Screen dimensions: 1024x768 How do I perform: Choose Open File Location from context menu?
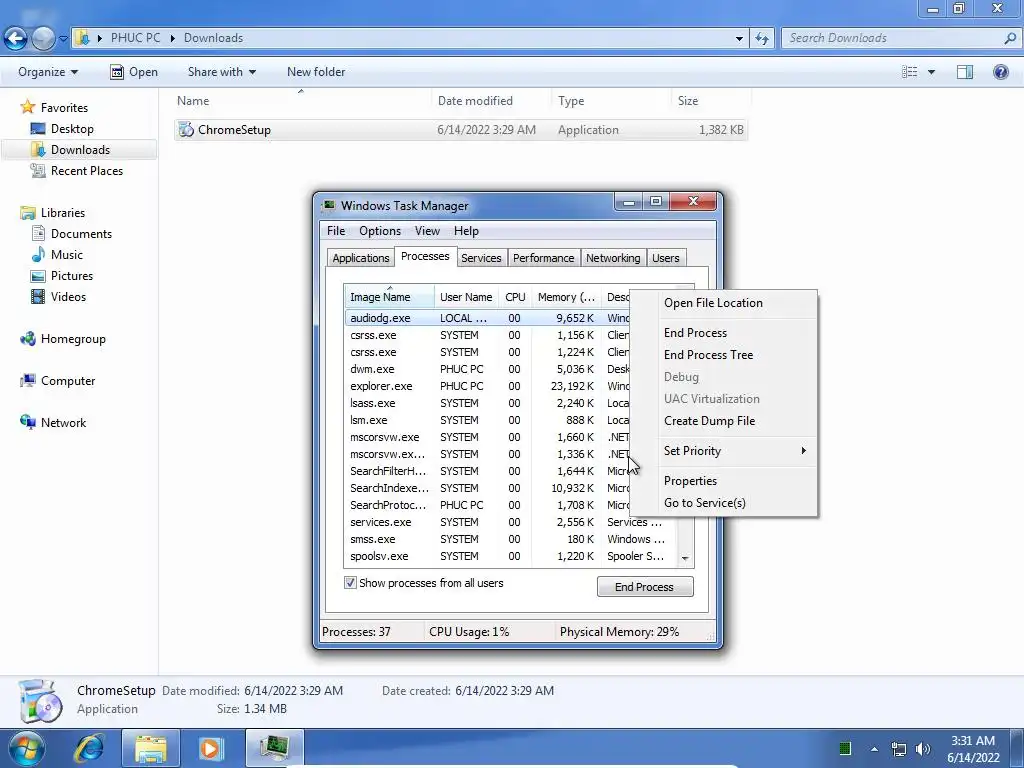[x=713, y=302]
